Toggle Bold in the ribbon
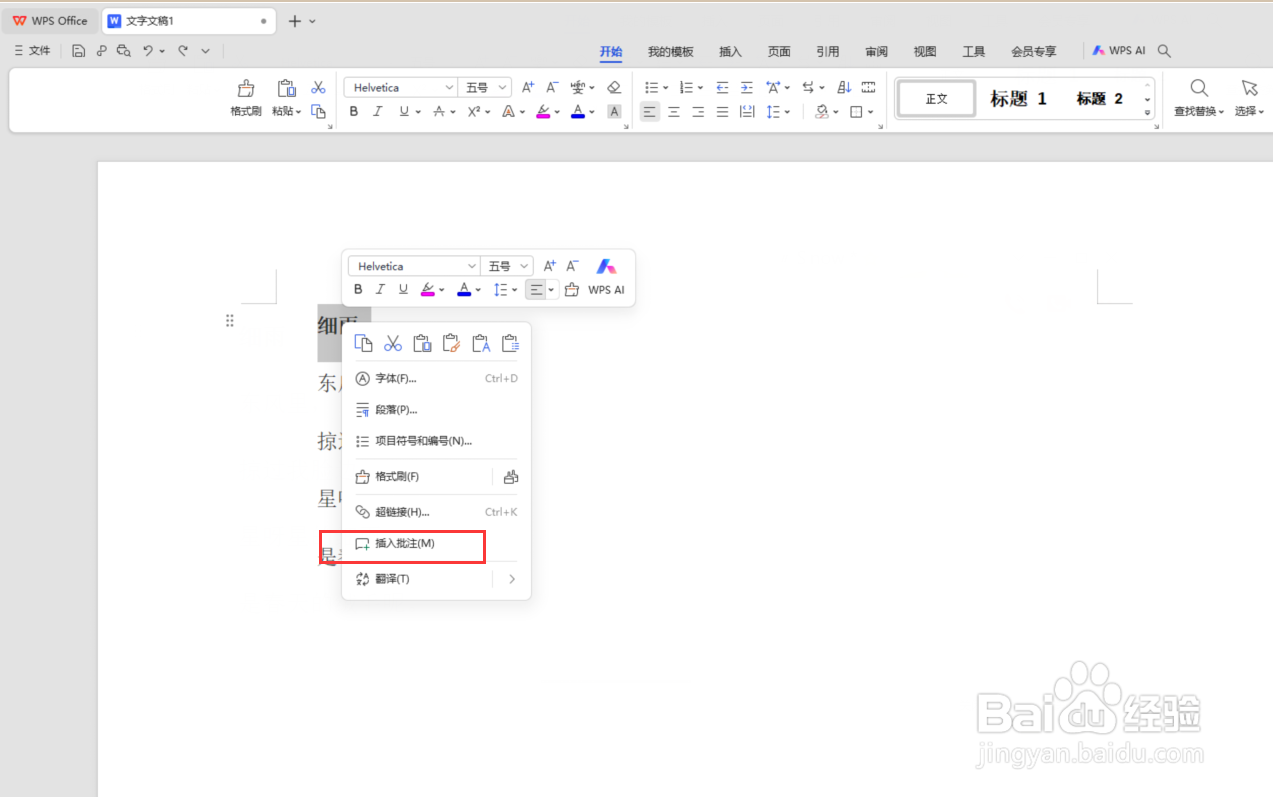Image resolution: width=1273 pixels, height=797 pixels. (354, 112)
